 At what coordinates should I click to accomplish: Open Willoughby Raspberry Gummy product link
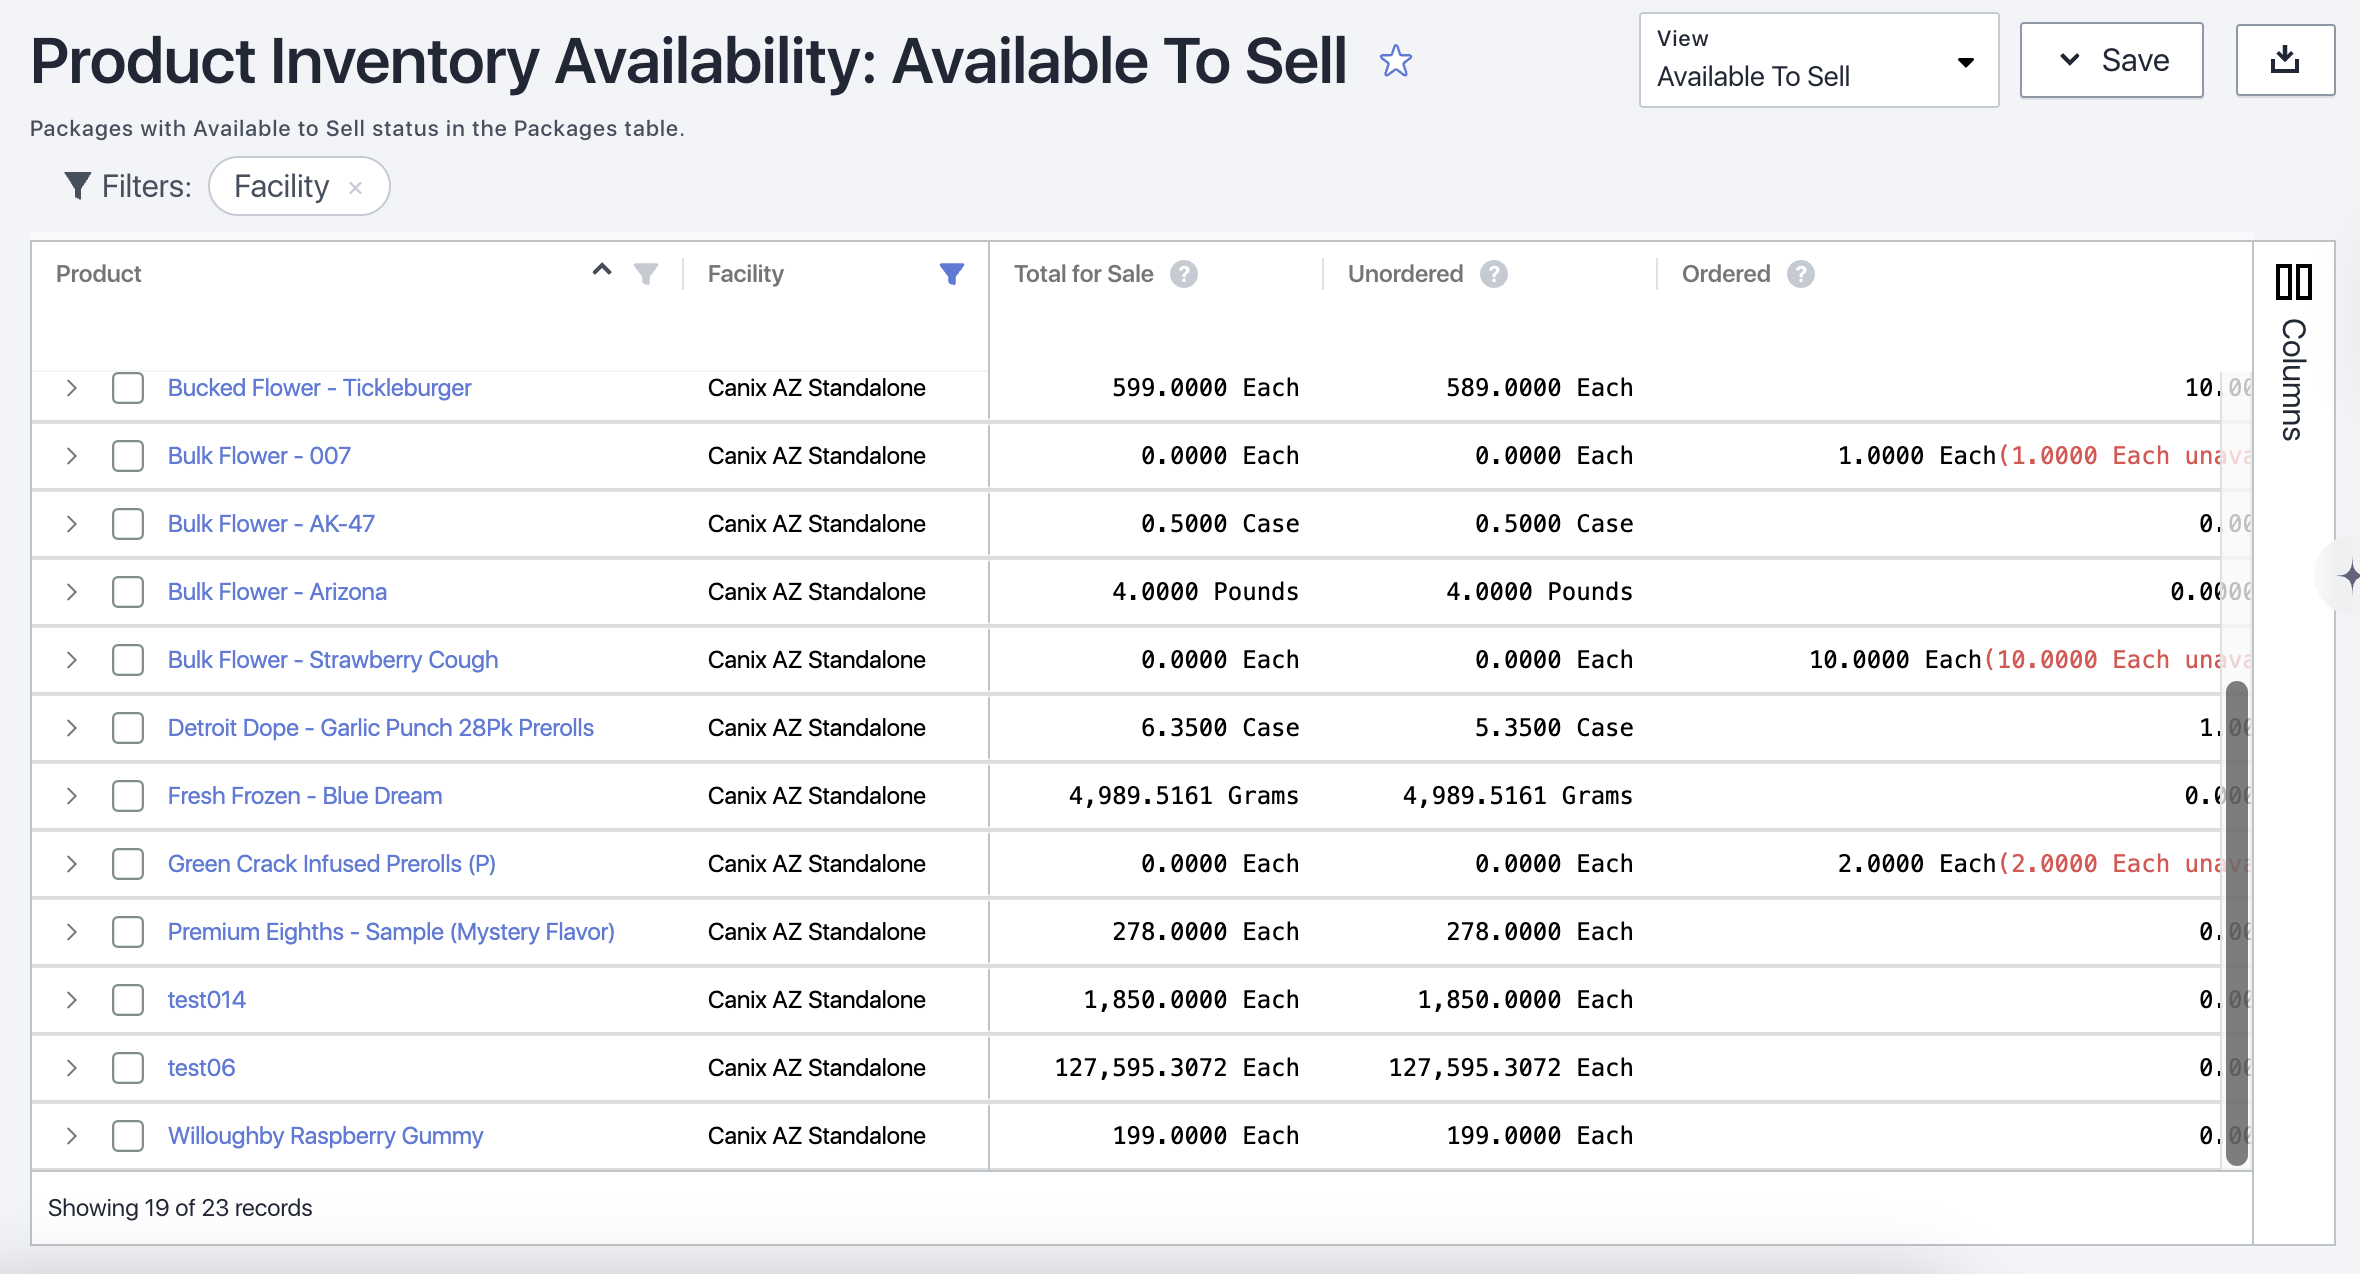(x=325, y=1136)
